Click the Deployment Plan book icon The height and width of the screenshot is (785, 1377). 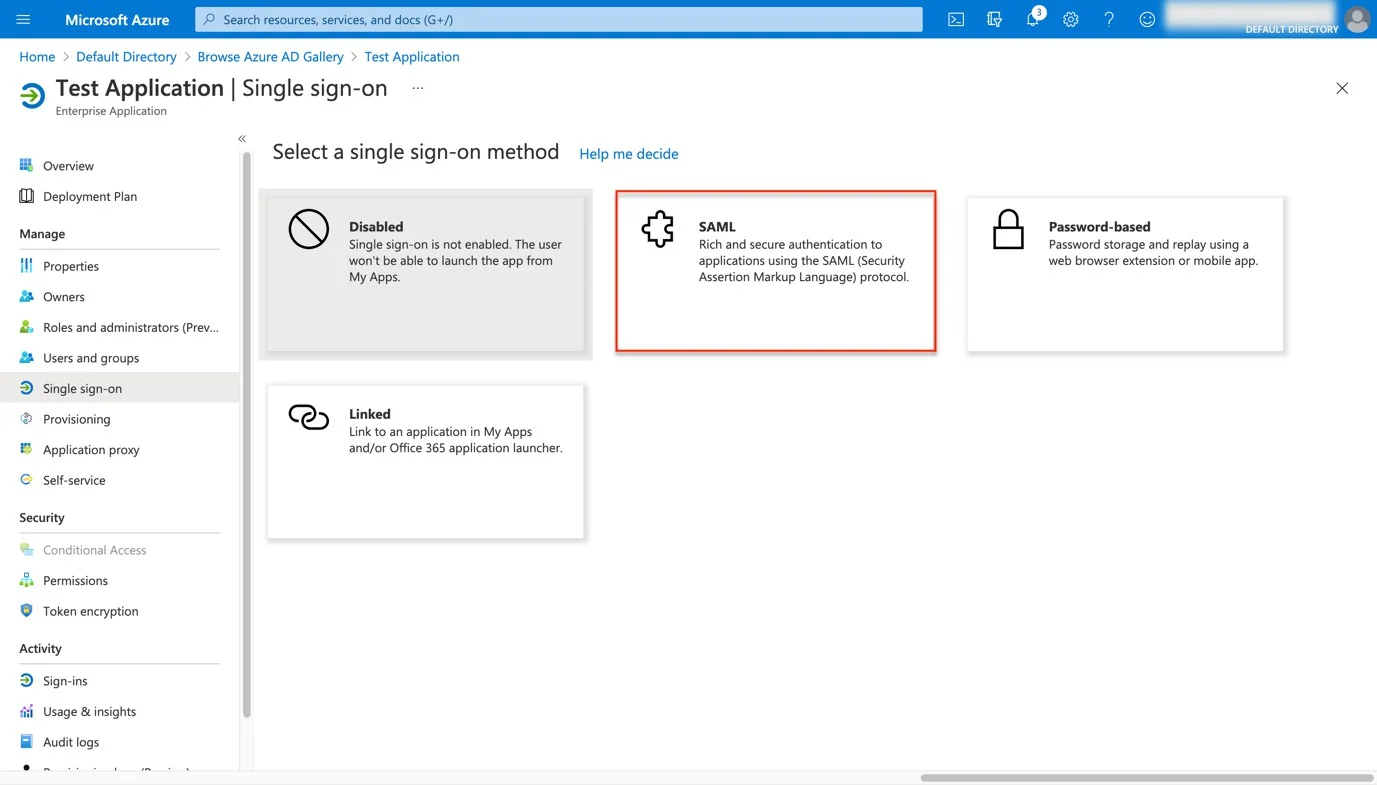(27, 196)
